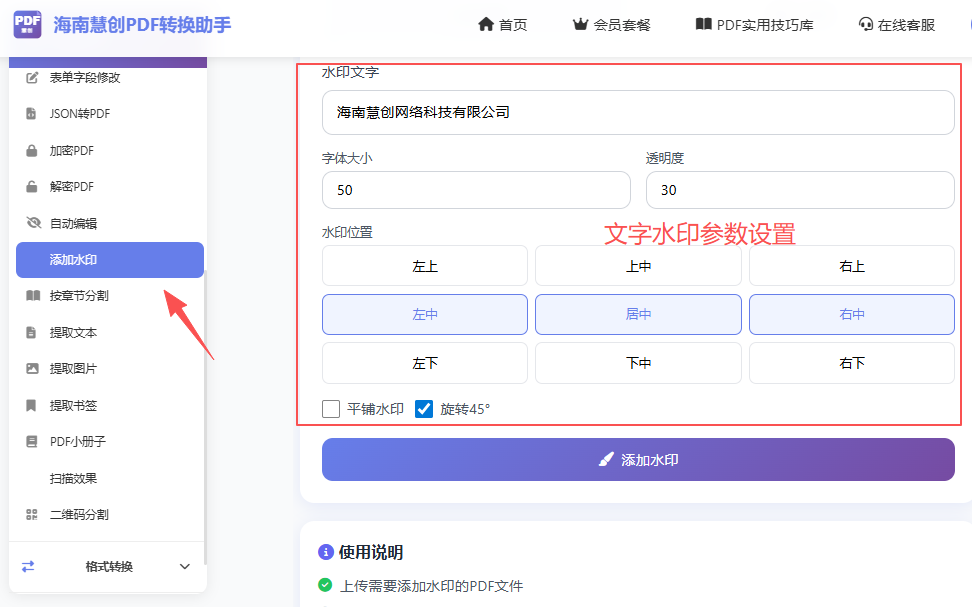Select 右中 watermark position
Viewport: 972px width, 607px height.
[852, 314]
